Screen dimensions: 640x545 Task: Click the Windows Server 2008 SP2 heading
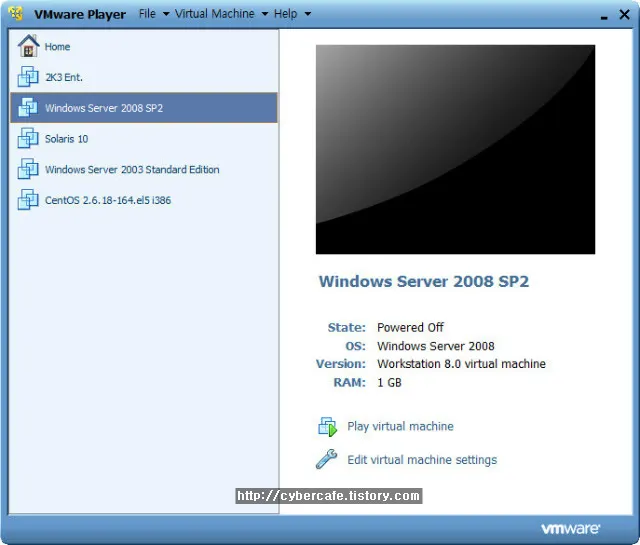pos(424,281)
